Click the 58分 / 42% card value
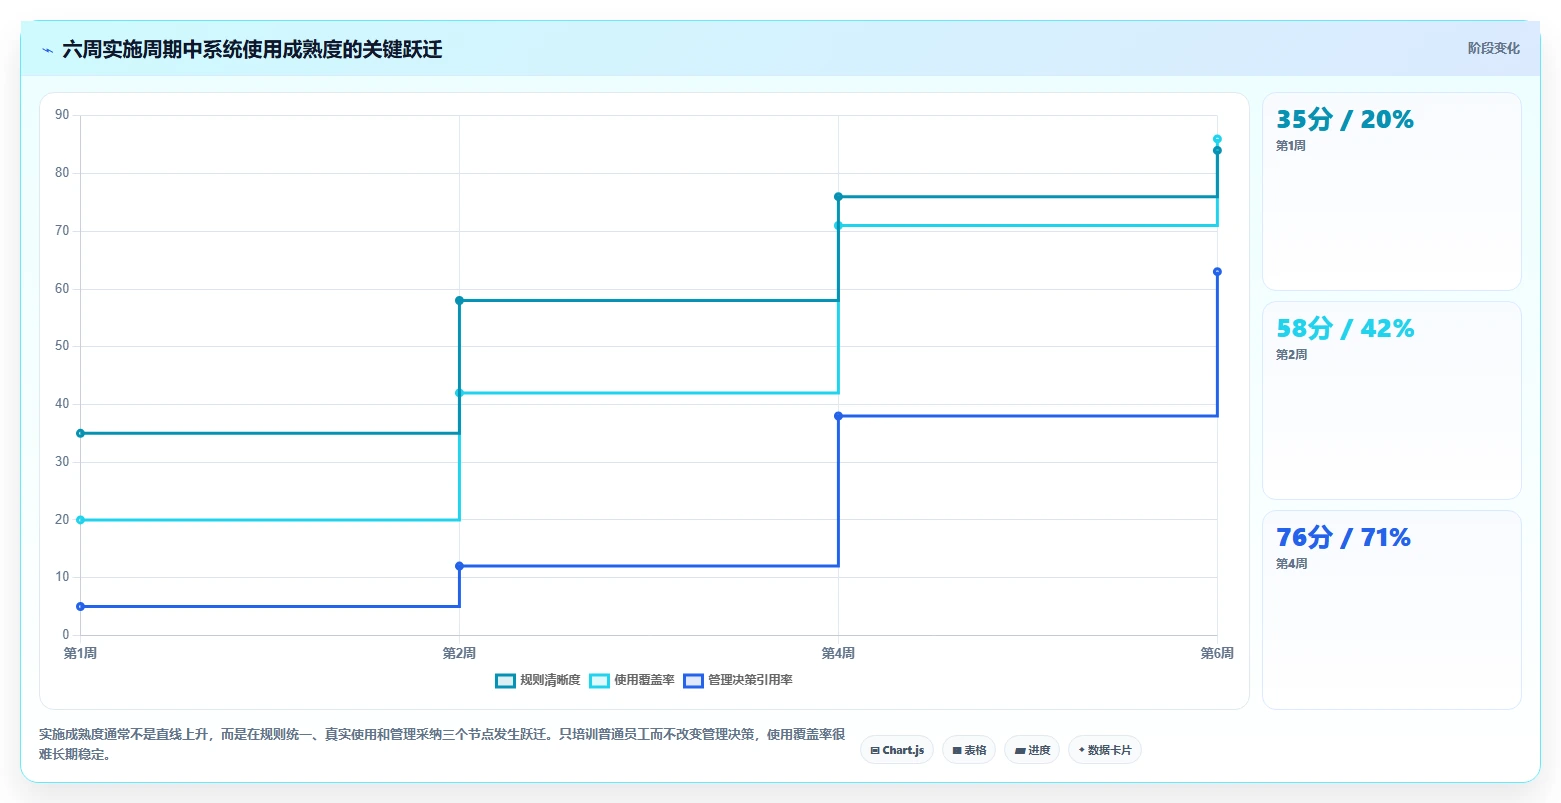The width and height of the screenshot is (1561, 803). coord(1345,328)
